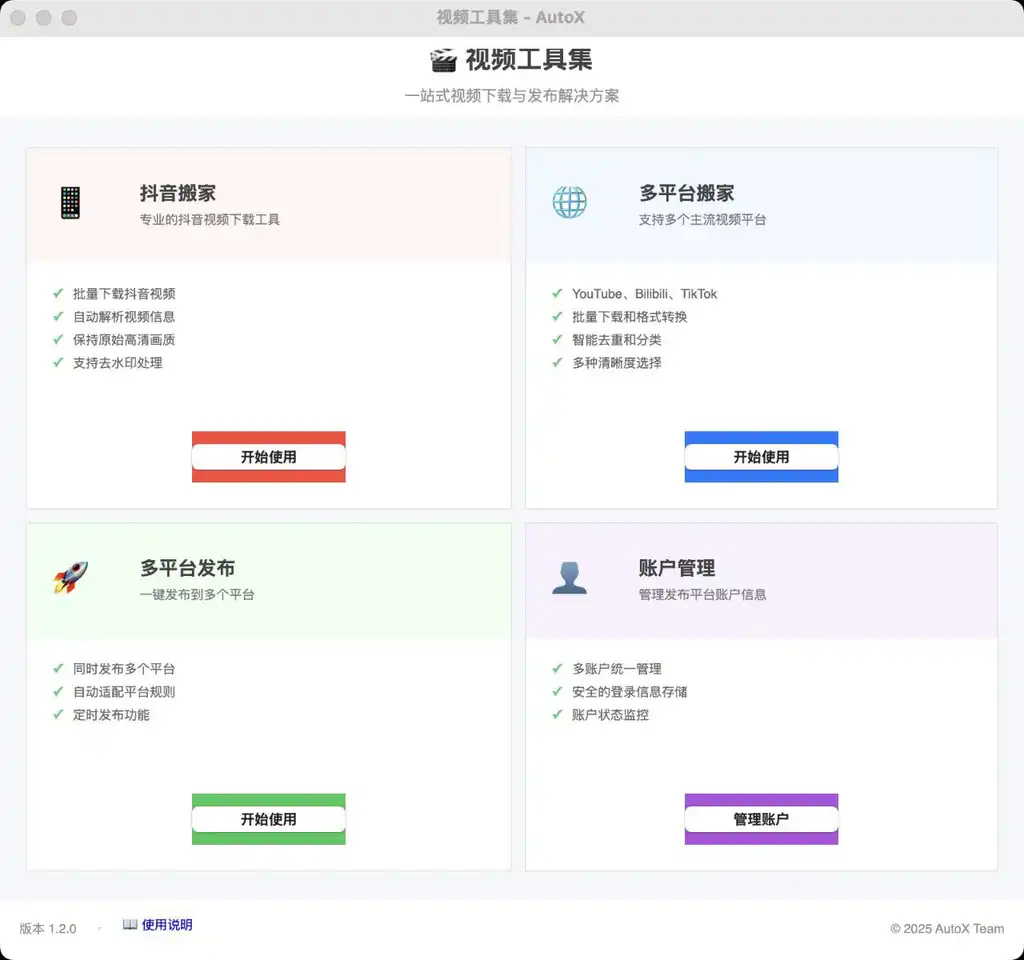Click the mobile phone icon for 抖音搬家
Viewport: 1024px width, 960px height.
[x=71, y=202]
